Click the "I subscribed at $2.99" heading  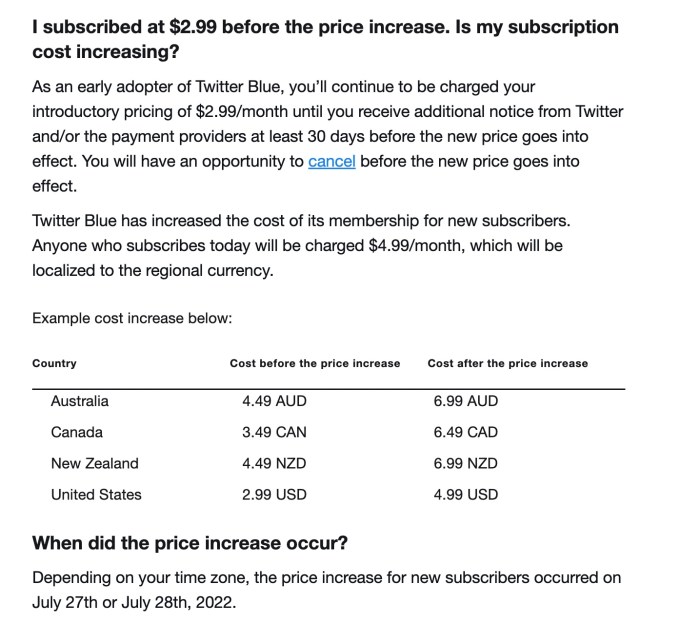pyautogui.click(x=325, y=40)
